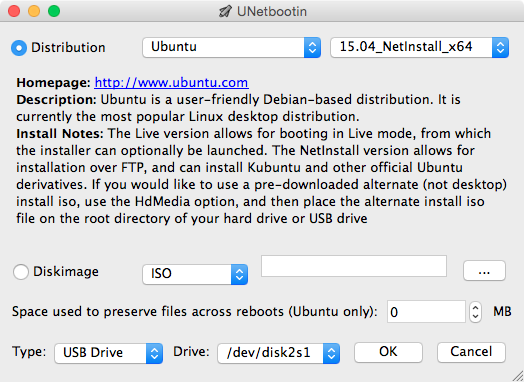Open the http://www.ubuntu.com homepage link
The width and height of the screenshot is (524, 382).
171,83
